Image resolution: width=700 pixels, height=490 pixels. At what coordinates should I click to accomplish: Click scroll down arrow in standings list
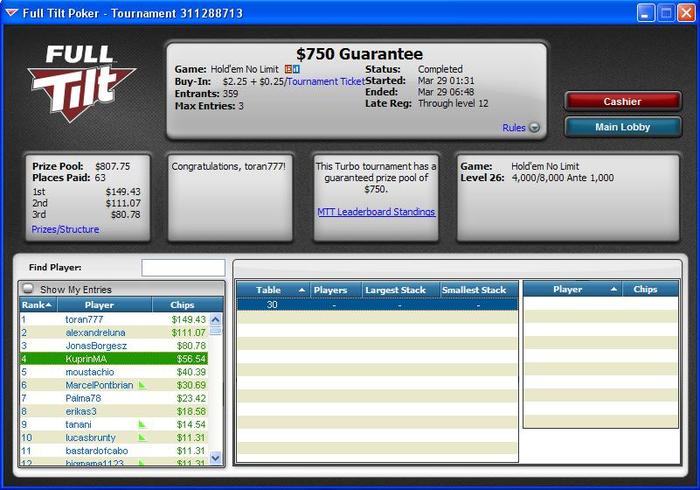216,457
